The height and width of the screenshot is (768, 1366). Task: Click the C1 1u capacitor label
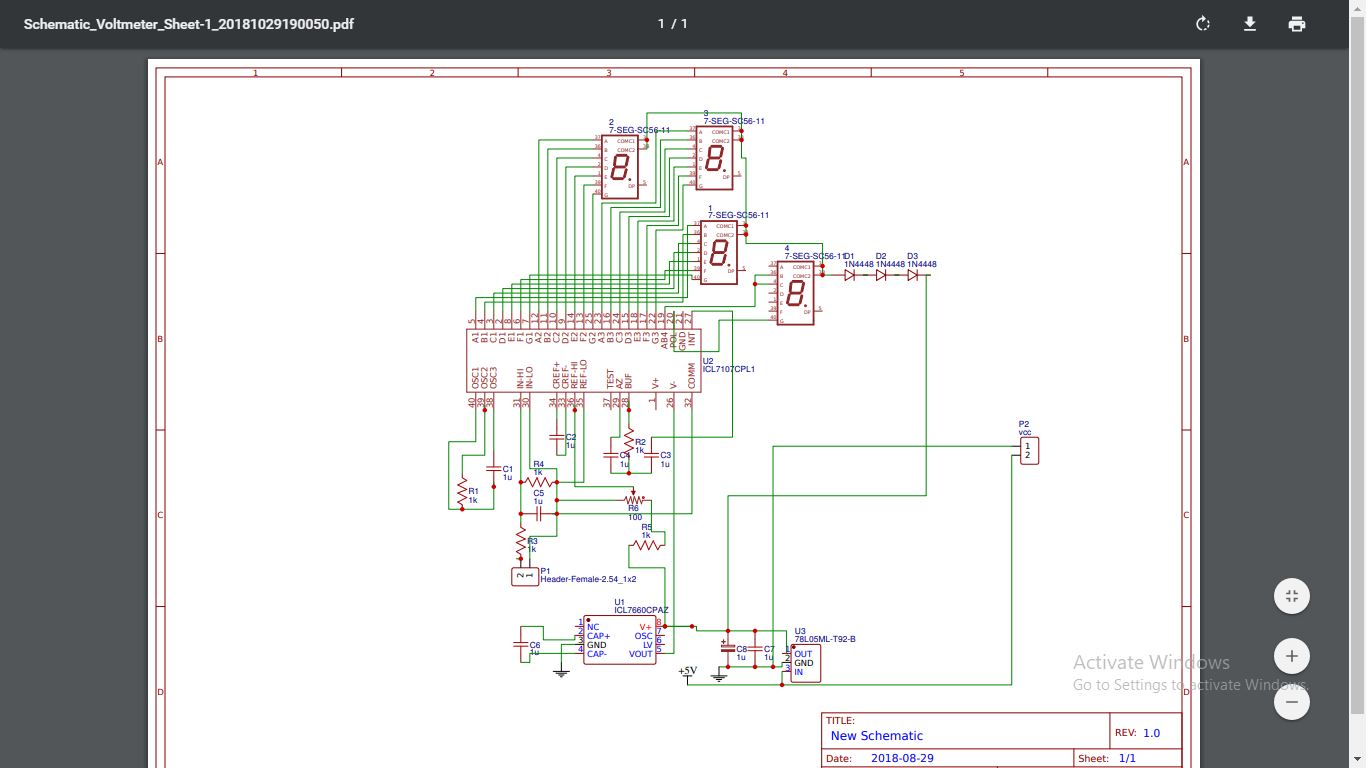(x=507, y=472)
